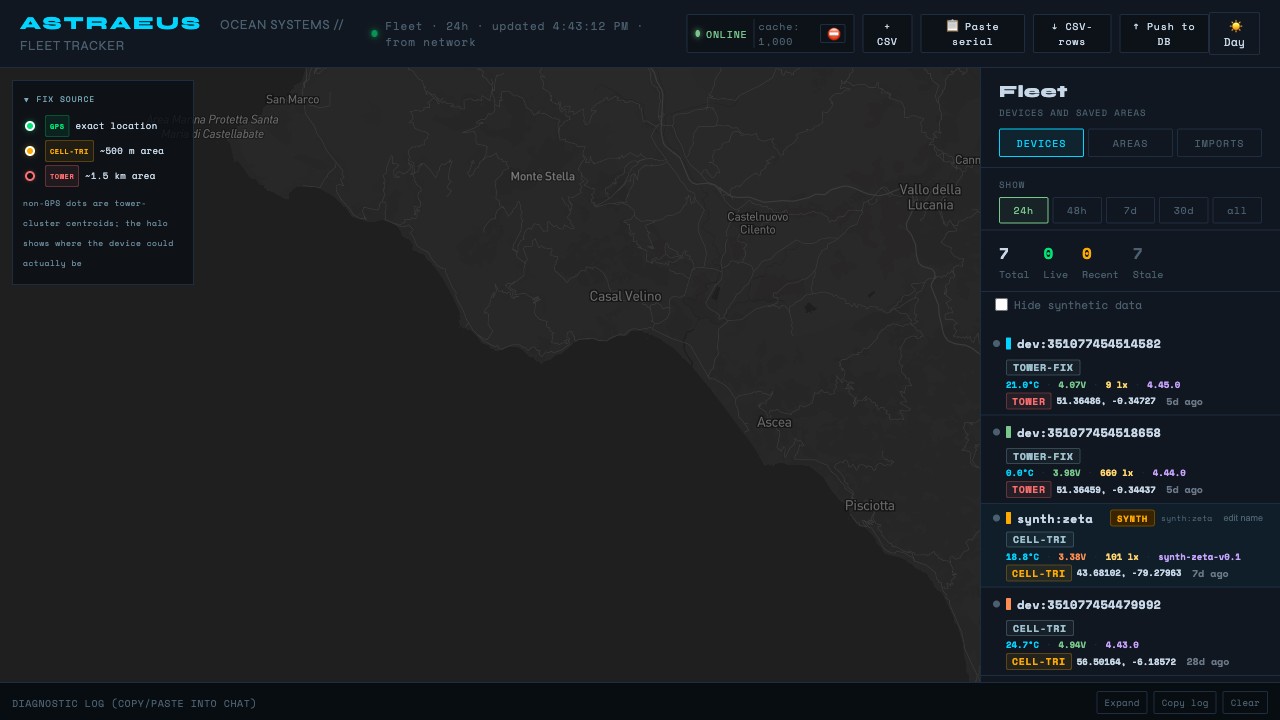1280x720 pixels.
Task: Click orange color marker of dev:351077454479992
Action: (x=1008, y=604)
